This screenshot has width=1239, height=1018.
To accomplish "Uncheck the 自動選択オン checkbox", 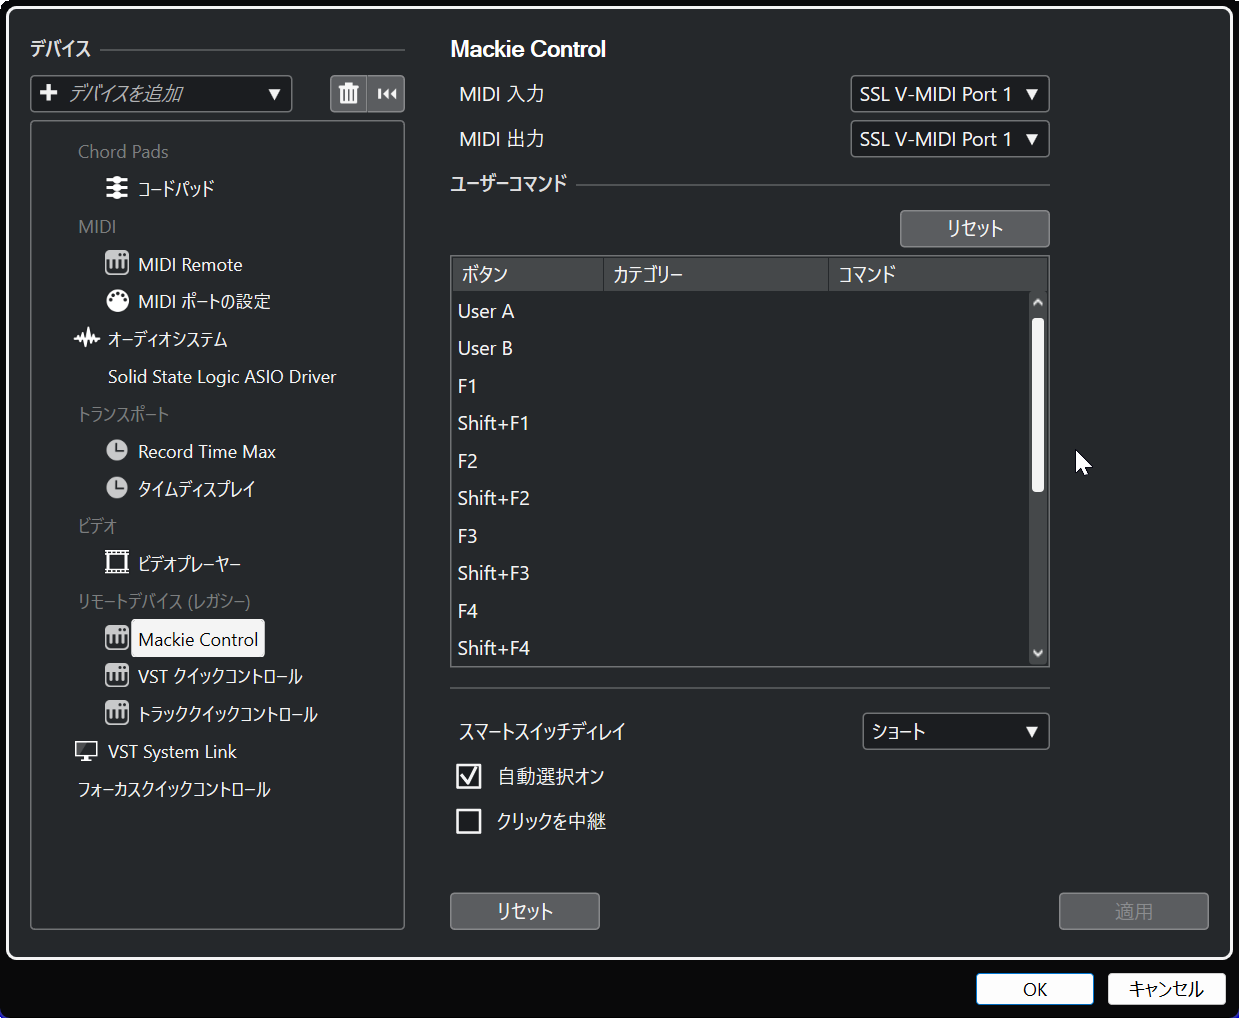I will click(469, 776).
